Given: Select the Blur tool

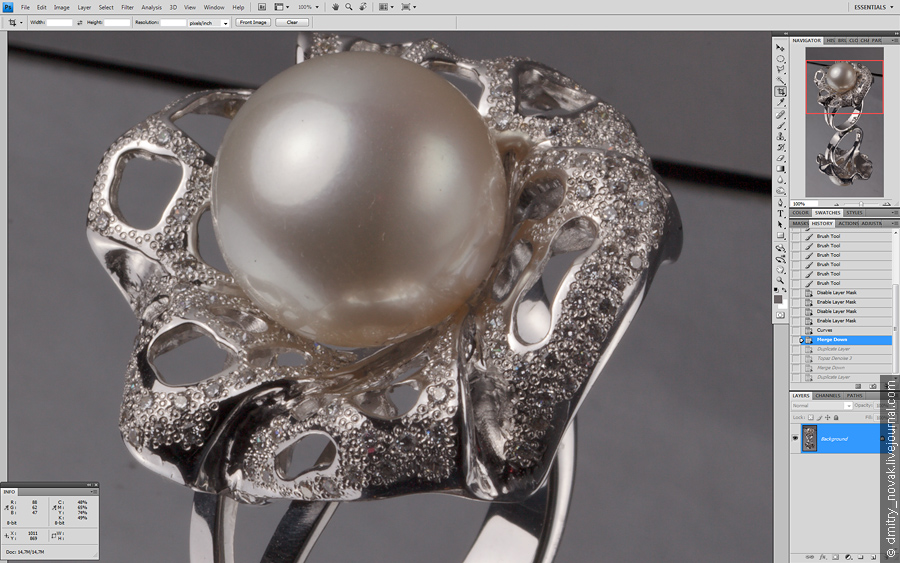Looking at the screenshot, I should (780, 180).
